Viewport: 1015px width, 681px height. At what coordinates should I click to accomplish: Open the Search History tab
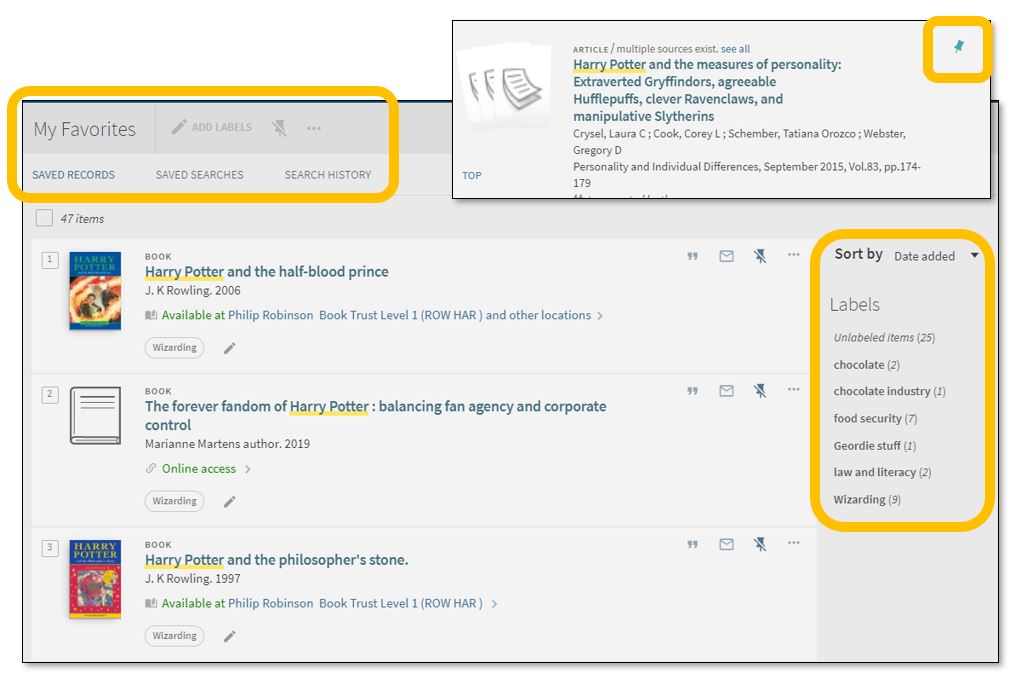click(327, 175)
